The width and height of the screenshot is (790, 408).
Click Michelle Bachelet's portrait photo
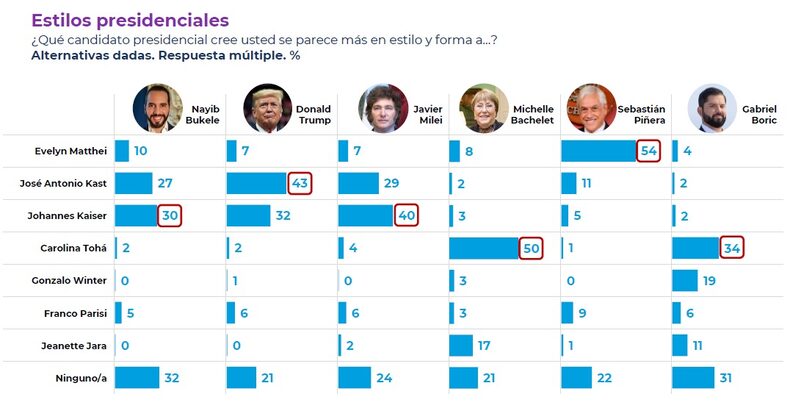(484, 108)
